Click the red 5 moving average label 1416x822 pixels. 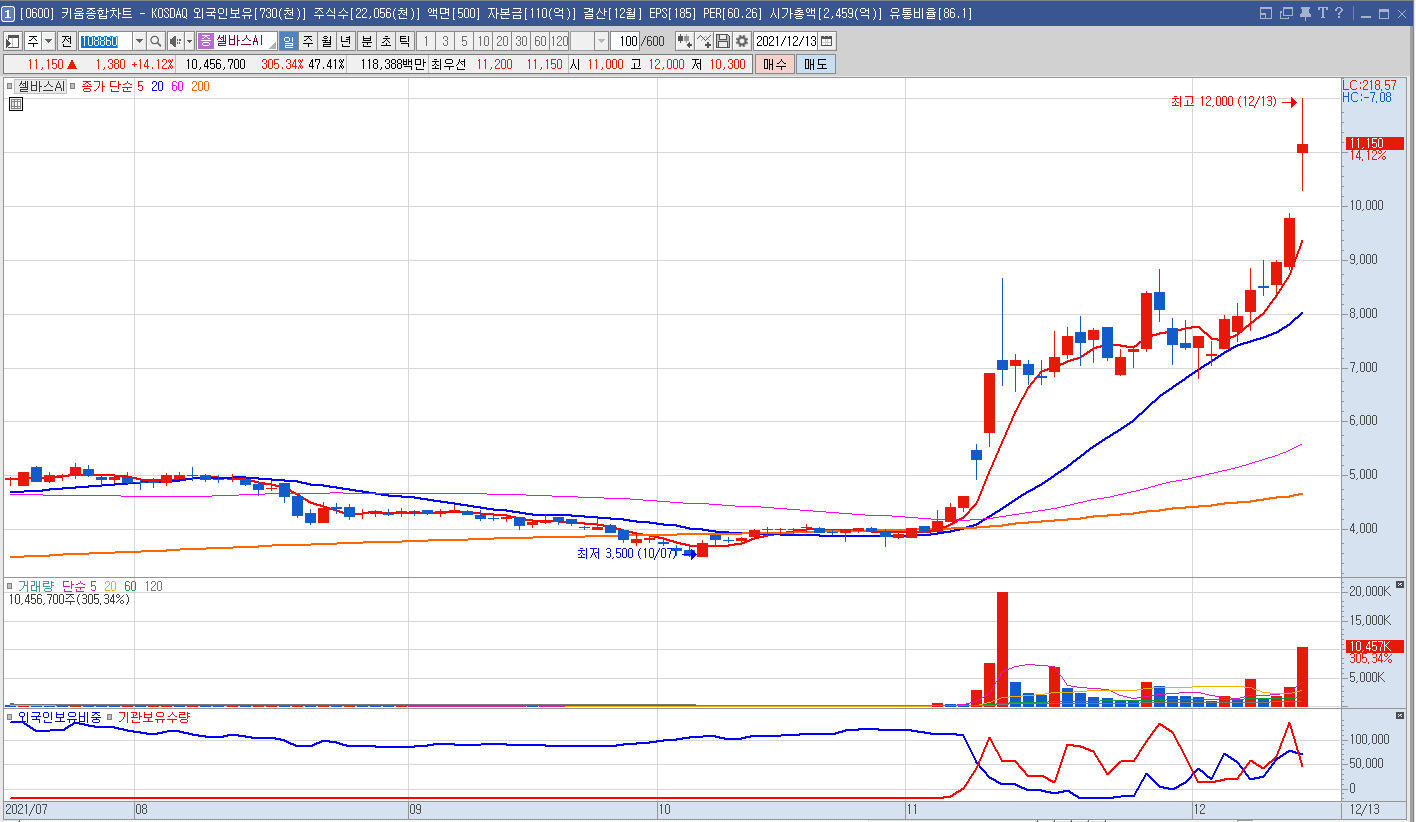(141, 87)
